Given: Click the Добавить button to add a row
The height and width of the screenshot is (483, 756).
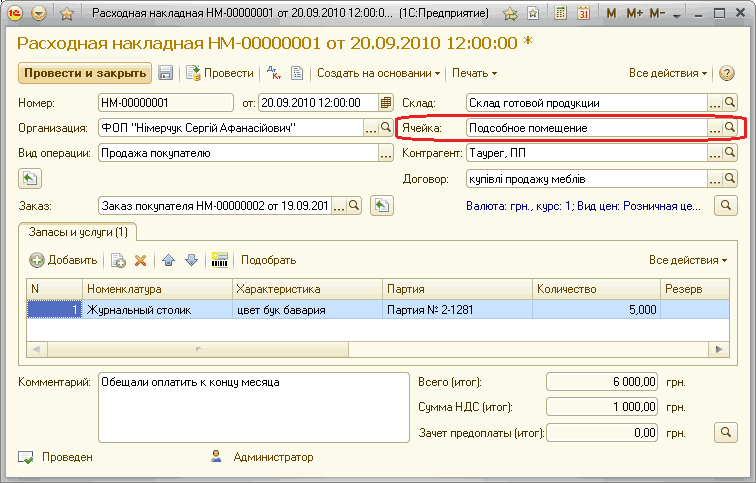Looking at the screenshot, I should point(63,260).
